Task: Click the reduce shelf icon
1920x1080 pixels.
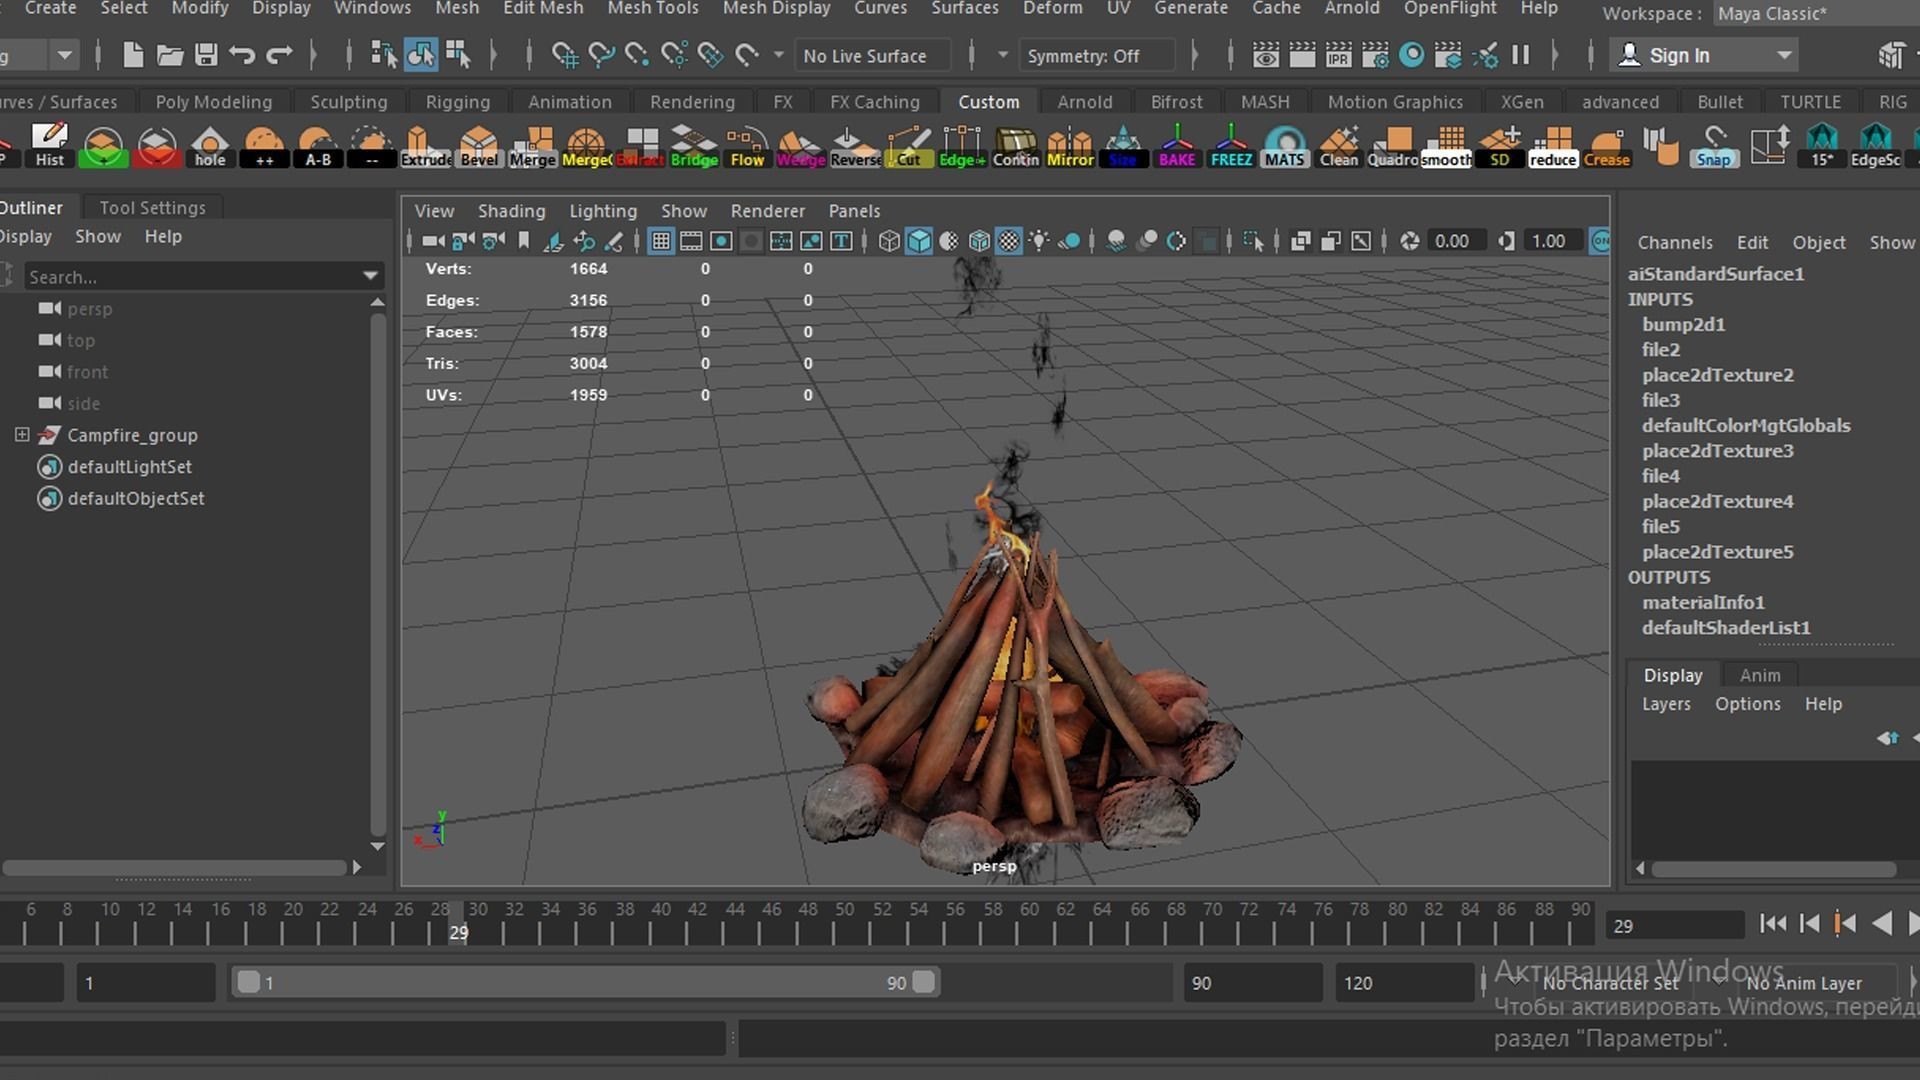Action: pyautogui.click(x=1553, y=146)
